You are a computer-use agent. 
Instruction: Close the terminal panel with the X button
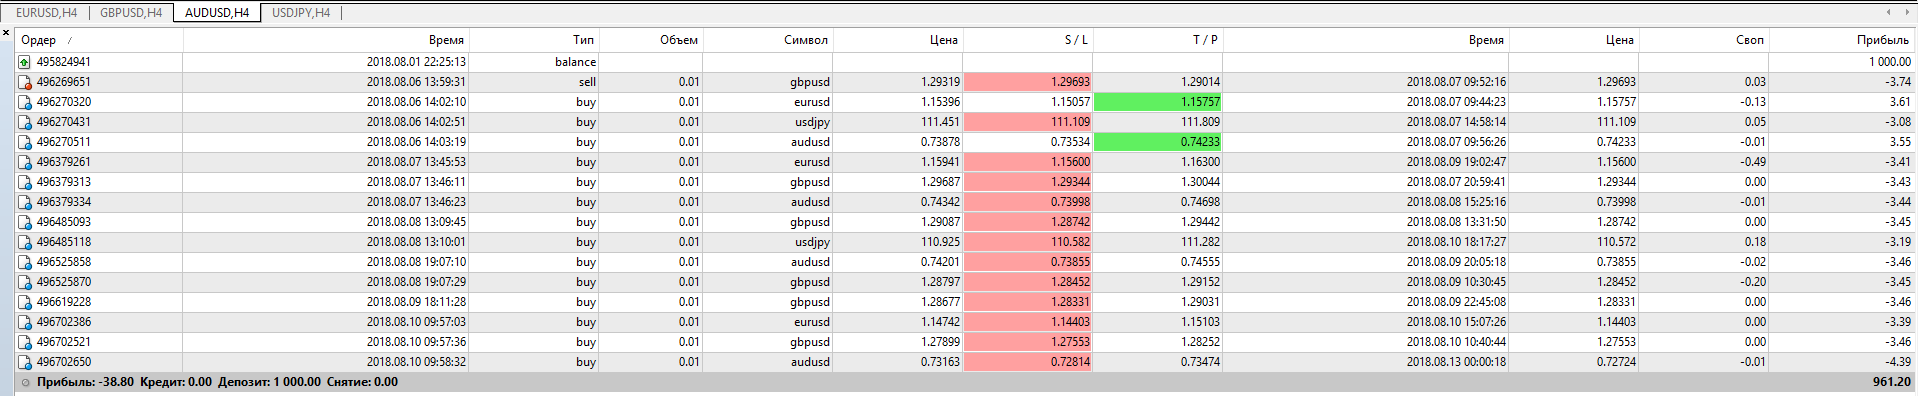point(6,33)
